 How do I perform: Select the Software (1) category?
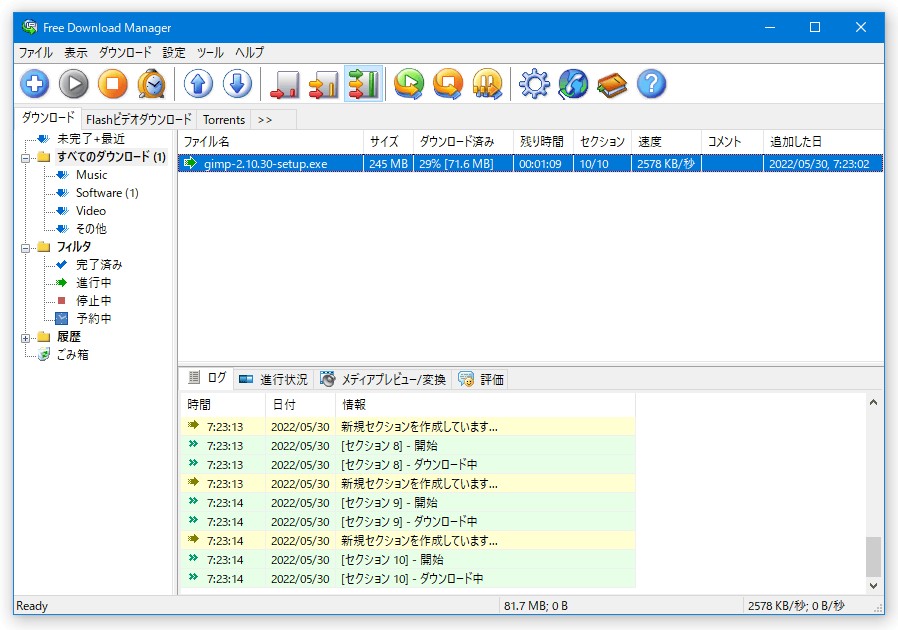coord(107,192)
